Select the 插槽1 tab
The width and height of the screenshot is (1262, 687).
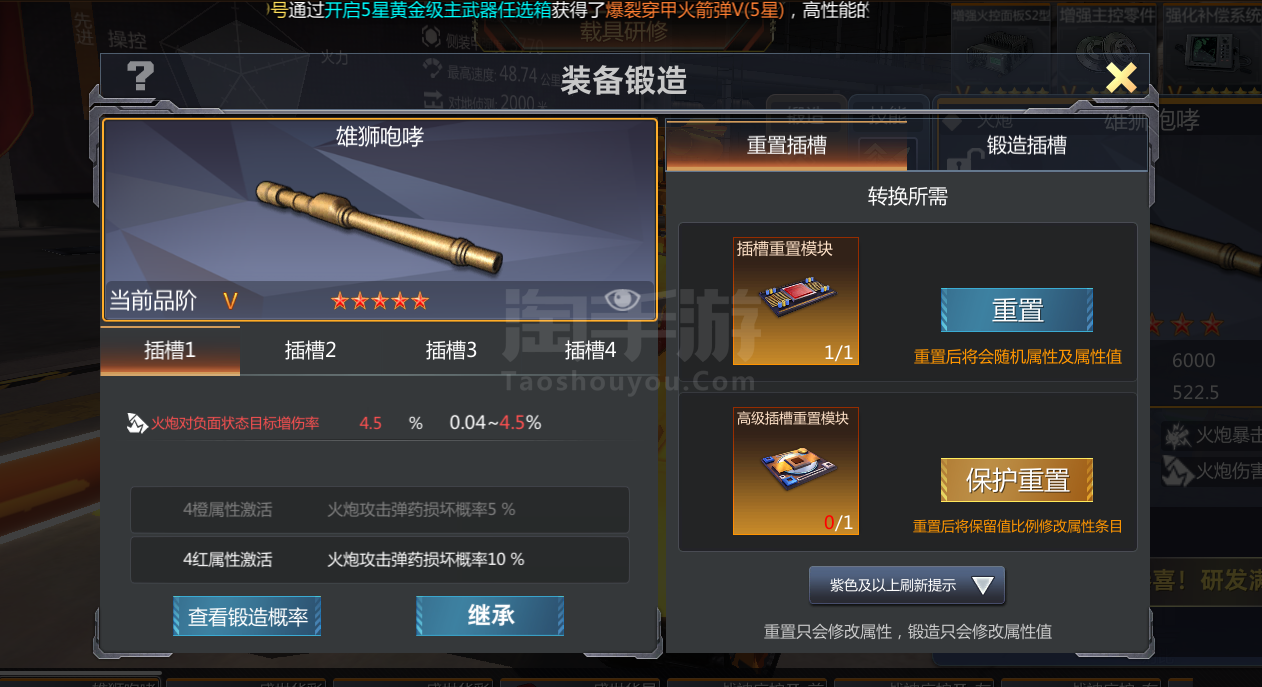coord(170,351)
